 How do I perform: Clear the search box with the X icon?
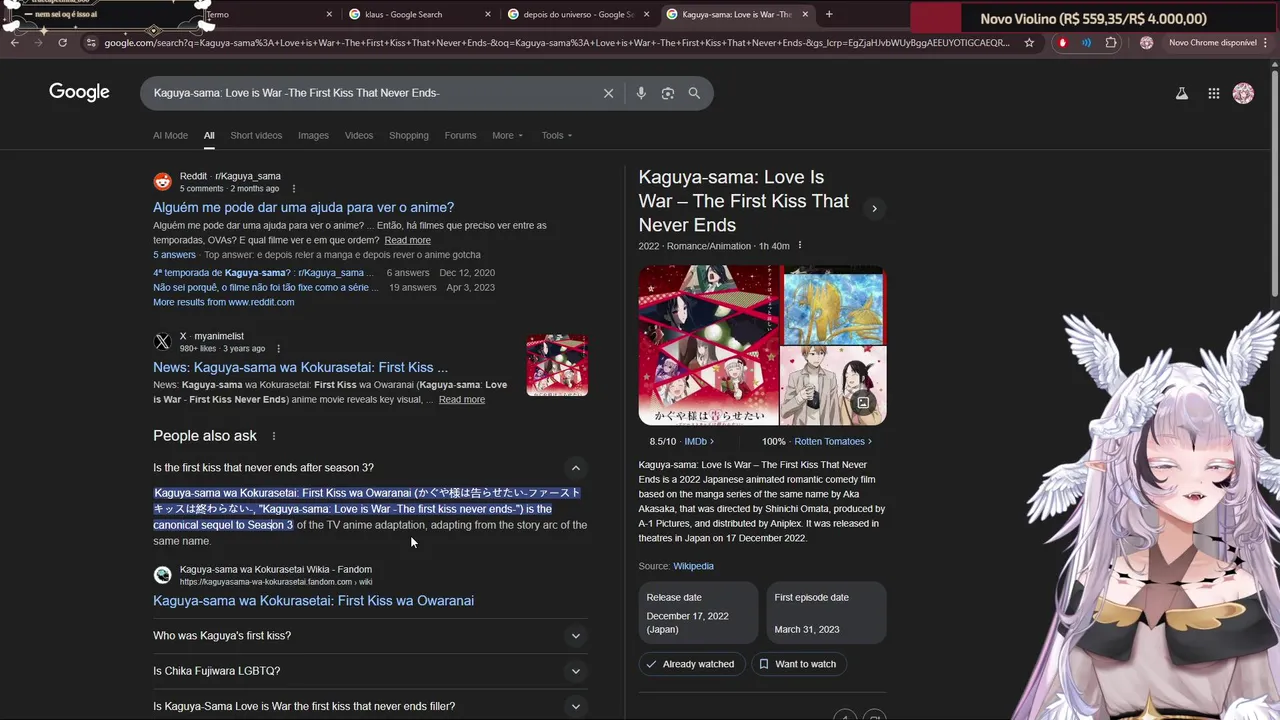click(608, 93)
